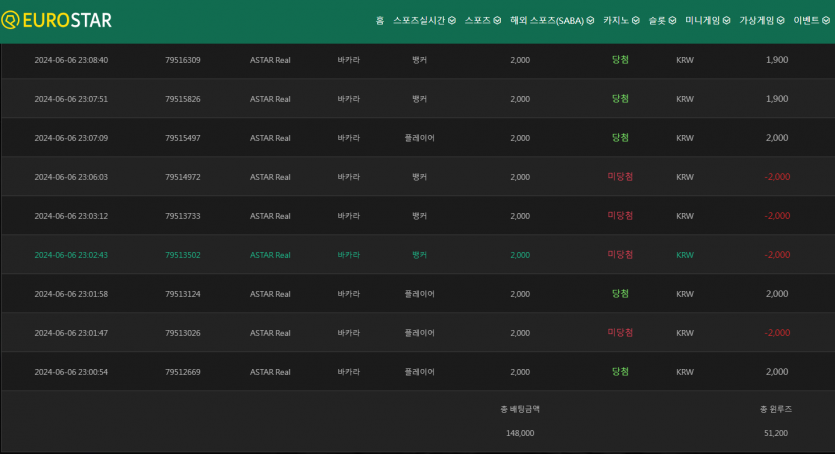Select highlighted bet ID 79513502
The image size is (835, 454).
coord(183,255)
